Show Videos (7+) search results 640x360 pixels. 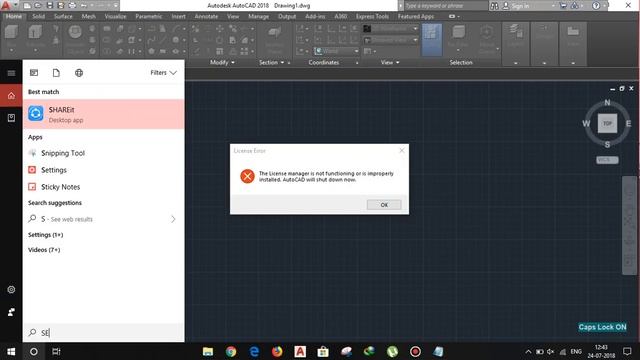[x=44, y=250]
